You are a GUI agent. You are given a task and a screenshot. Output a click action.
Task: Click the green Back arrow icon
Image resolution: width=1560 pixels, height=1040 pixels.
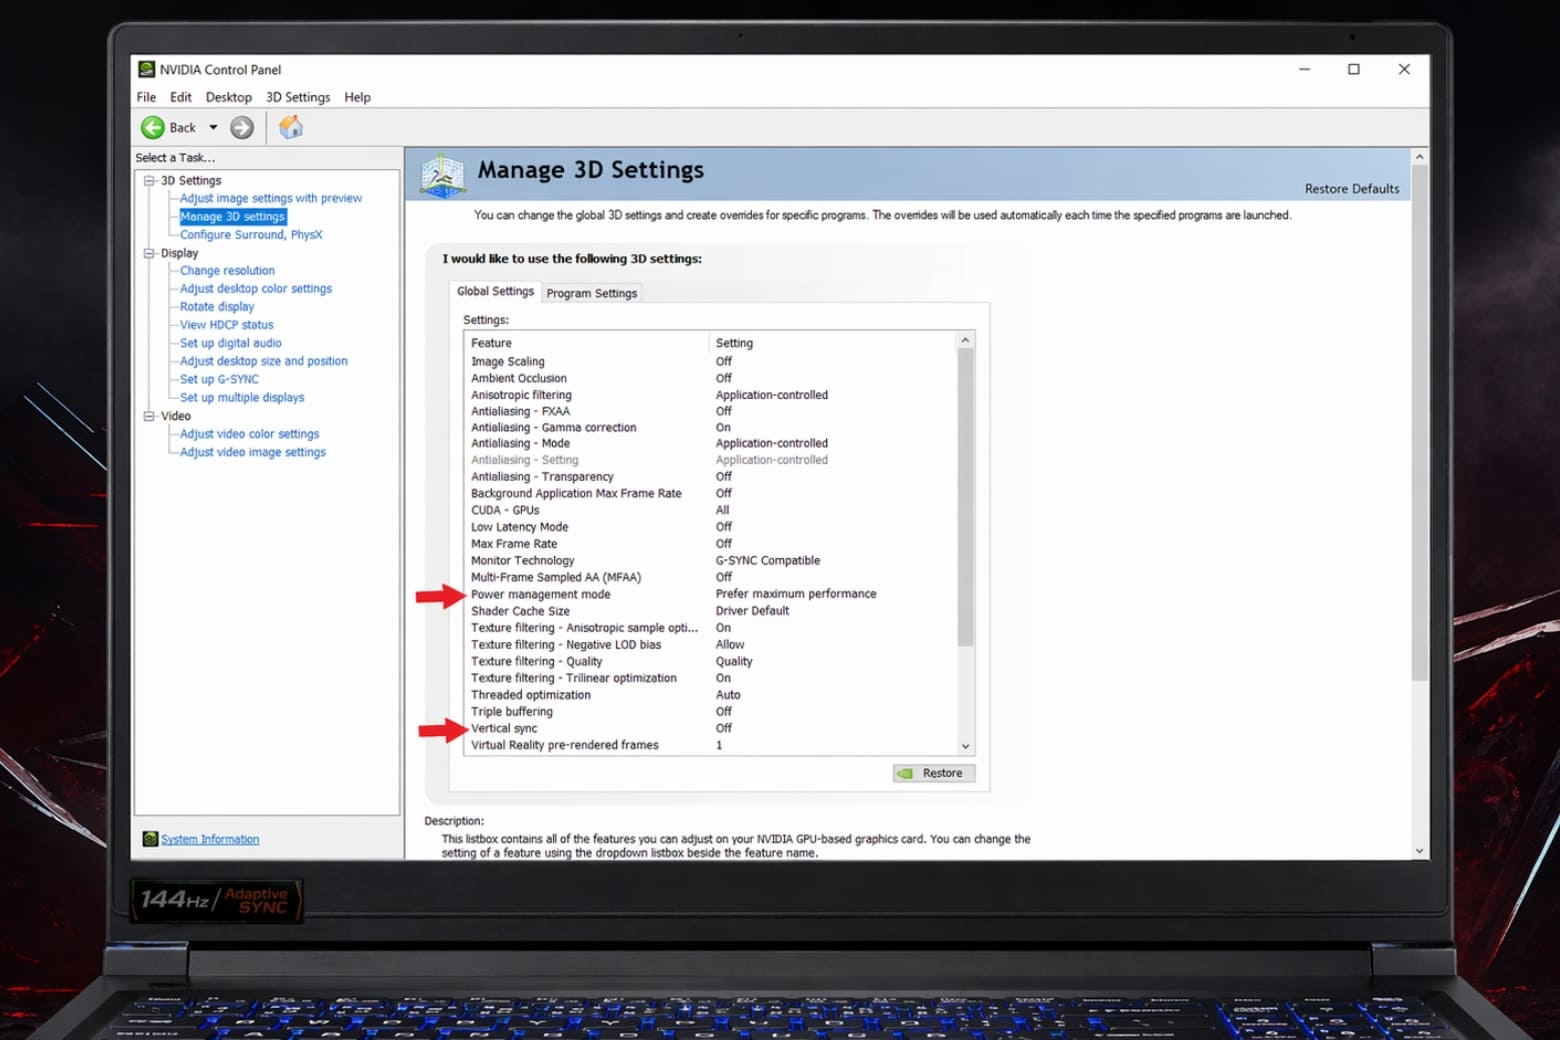(153, 127)
